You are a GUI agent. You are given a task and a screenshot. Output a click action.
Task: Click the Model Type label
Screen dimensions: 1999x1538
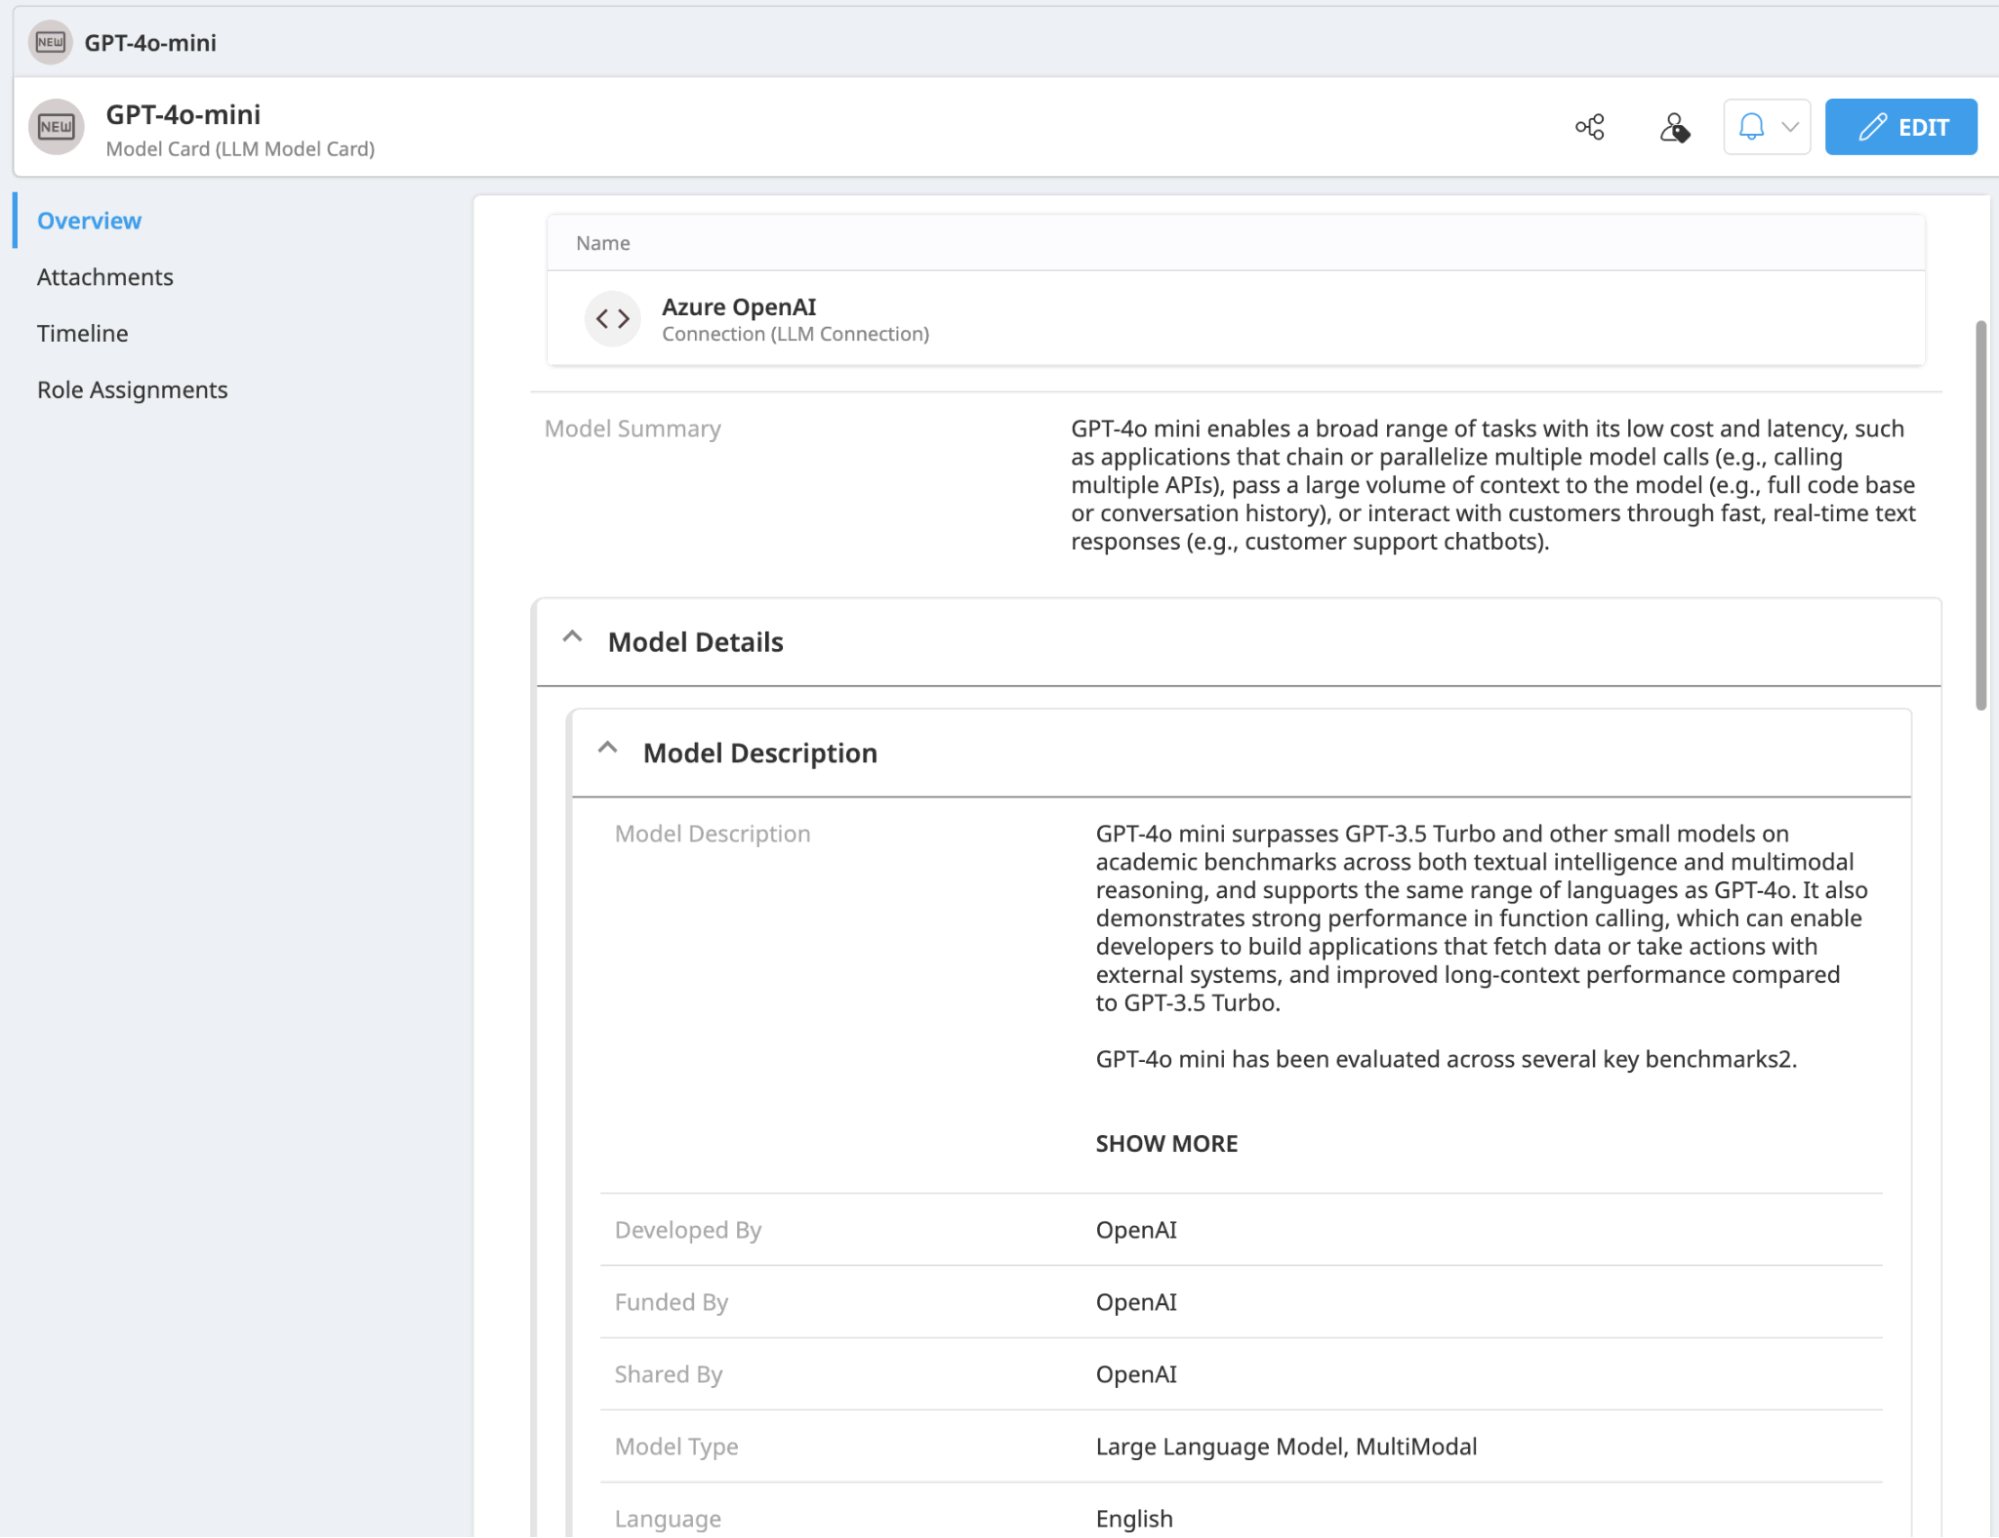tap(676, 1446)
